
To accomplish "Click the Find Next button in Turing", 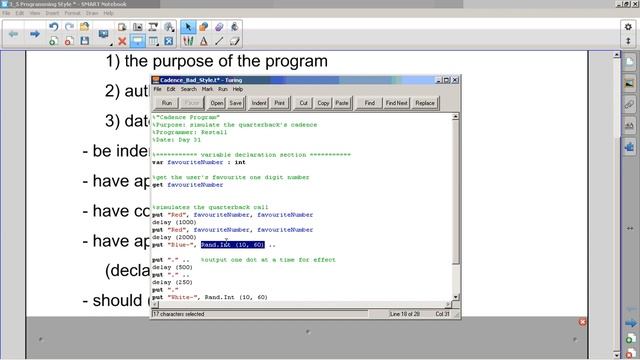I will click(397, 103).
